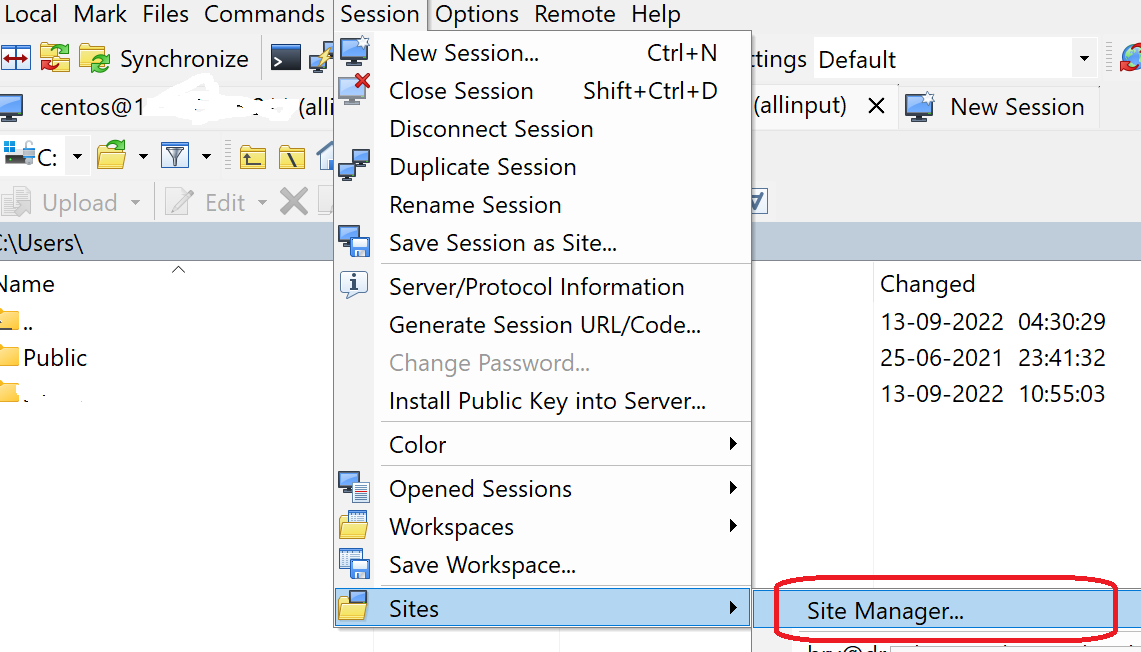
Task: Choose Disconnect Session from the menu
Action: pyautogui.click(x=489, y=128)
